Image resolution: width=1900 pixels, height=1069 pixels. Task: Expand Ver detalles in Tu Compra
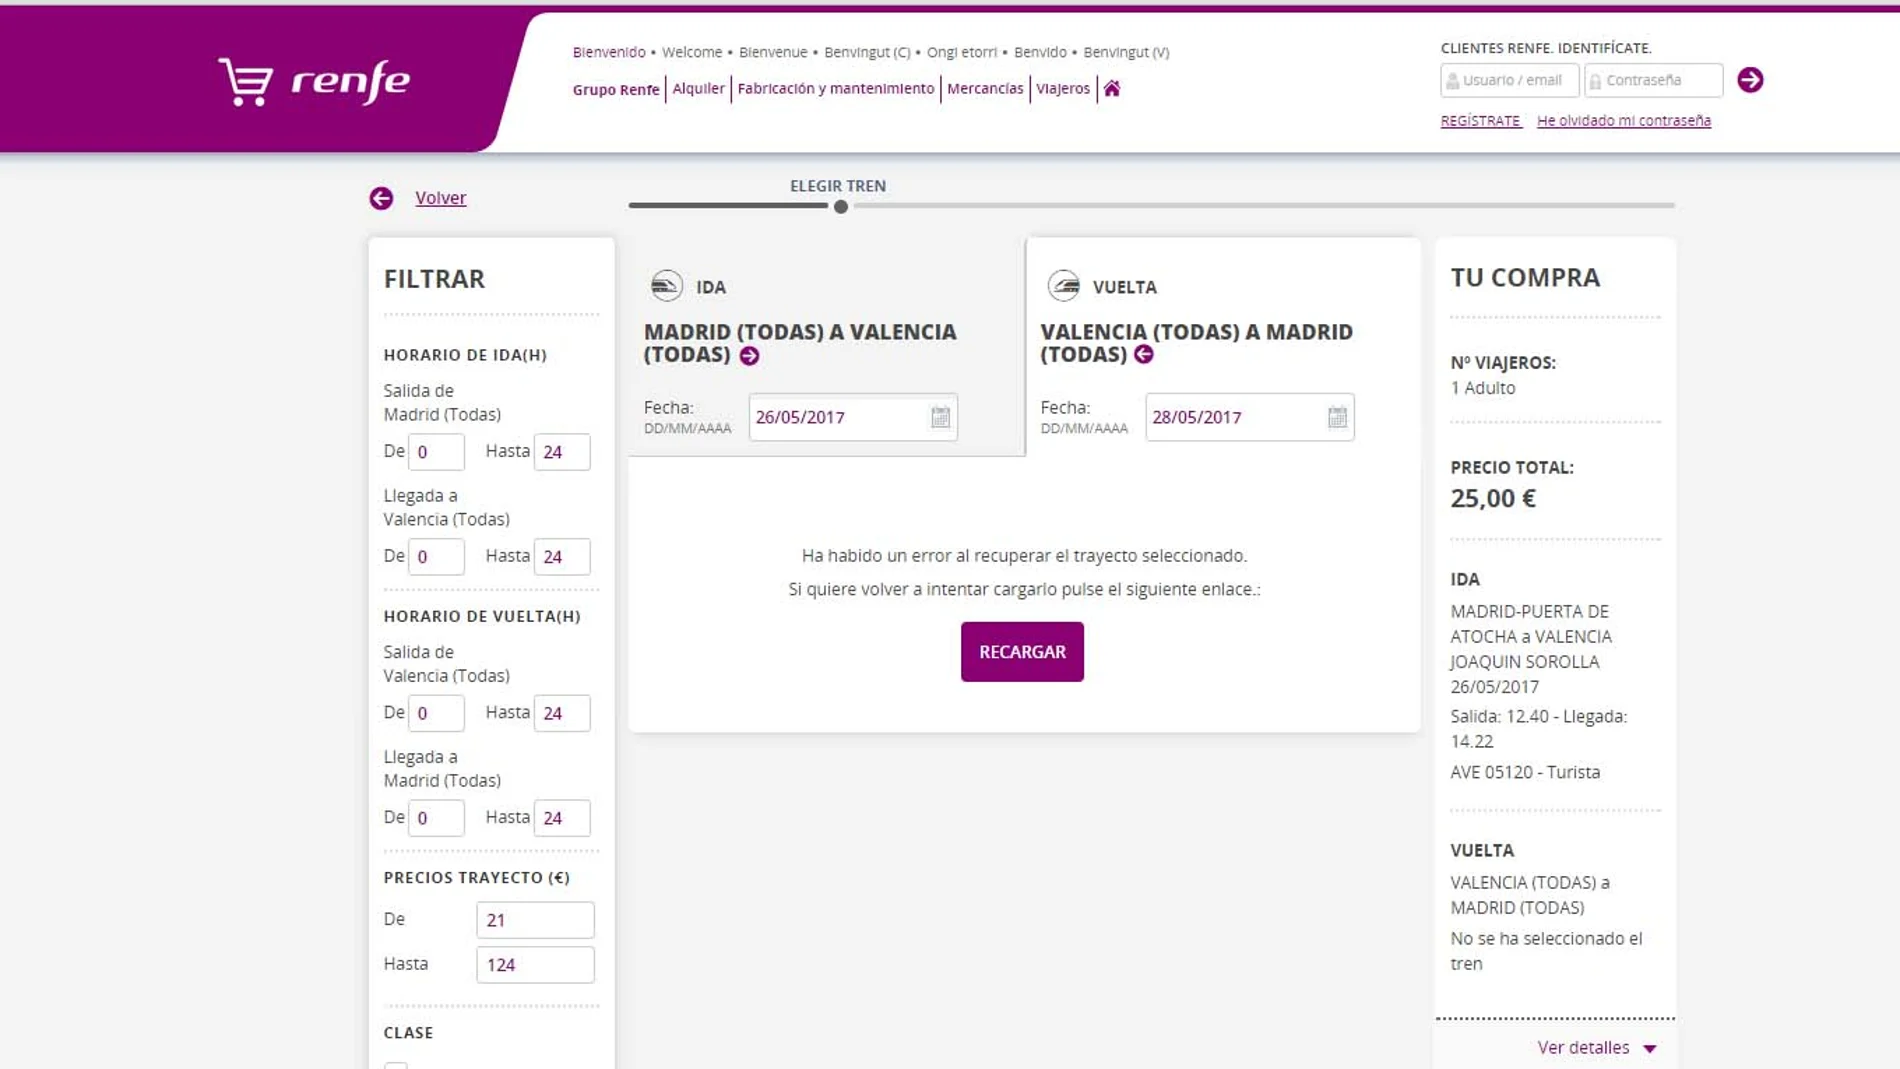coord(1597,1047)
